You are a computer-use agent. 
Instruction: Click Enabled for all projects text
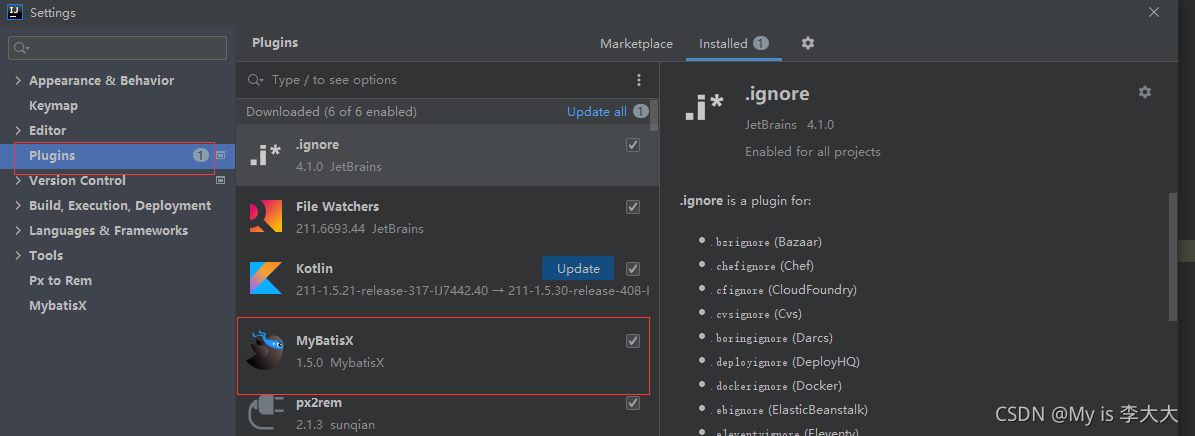pyautogui.click(x=812, y=152)
